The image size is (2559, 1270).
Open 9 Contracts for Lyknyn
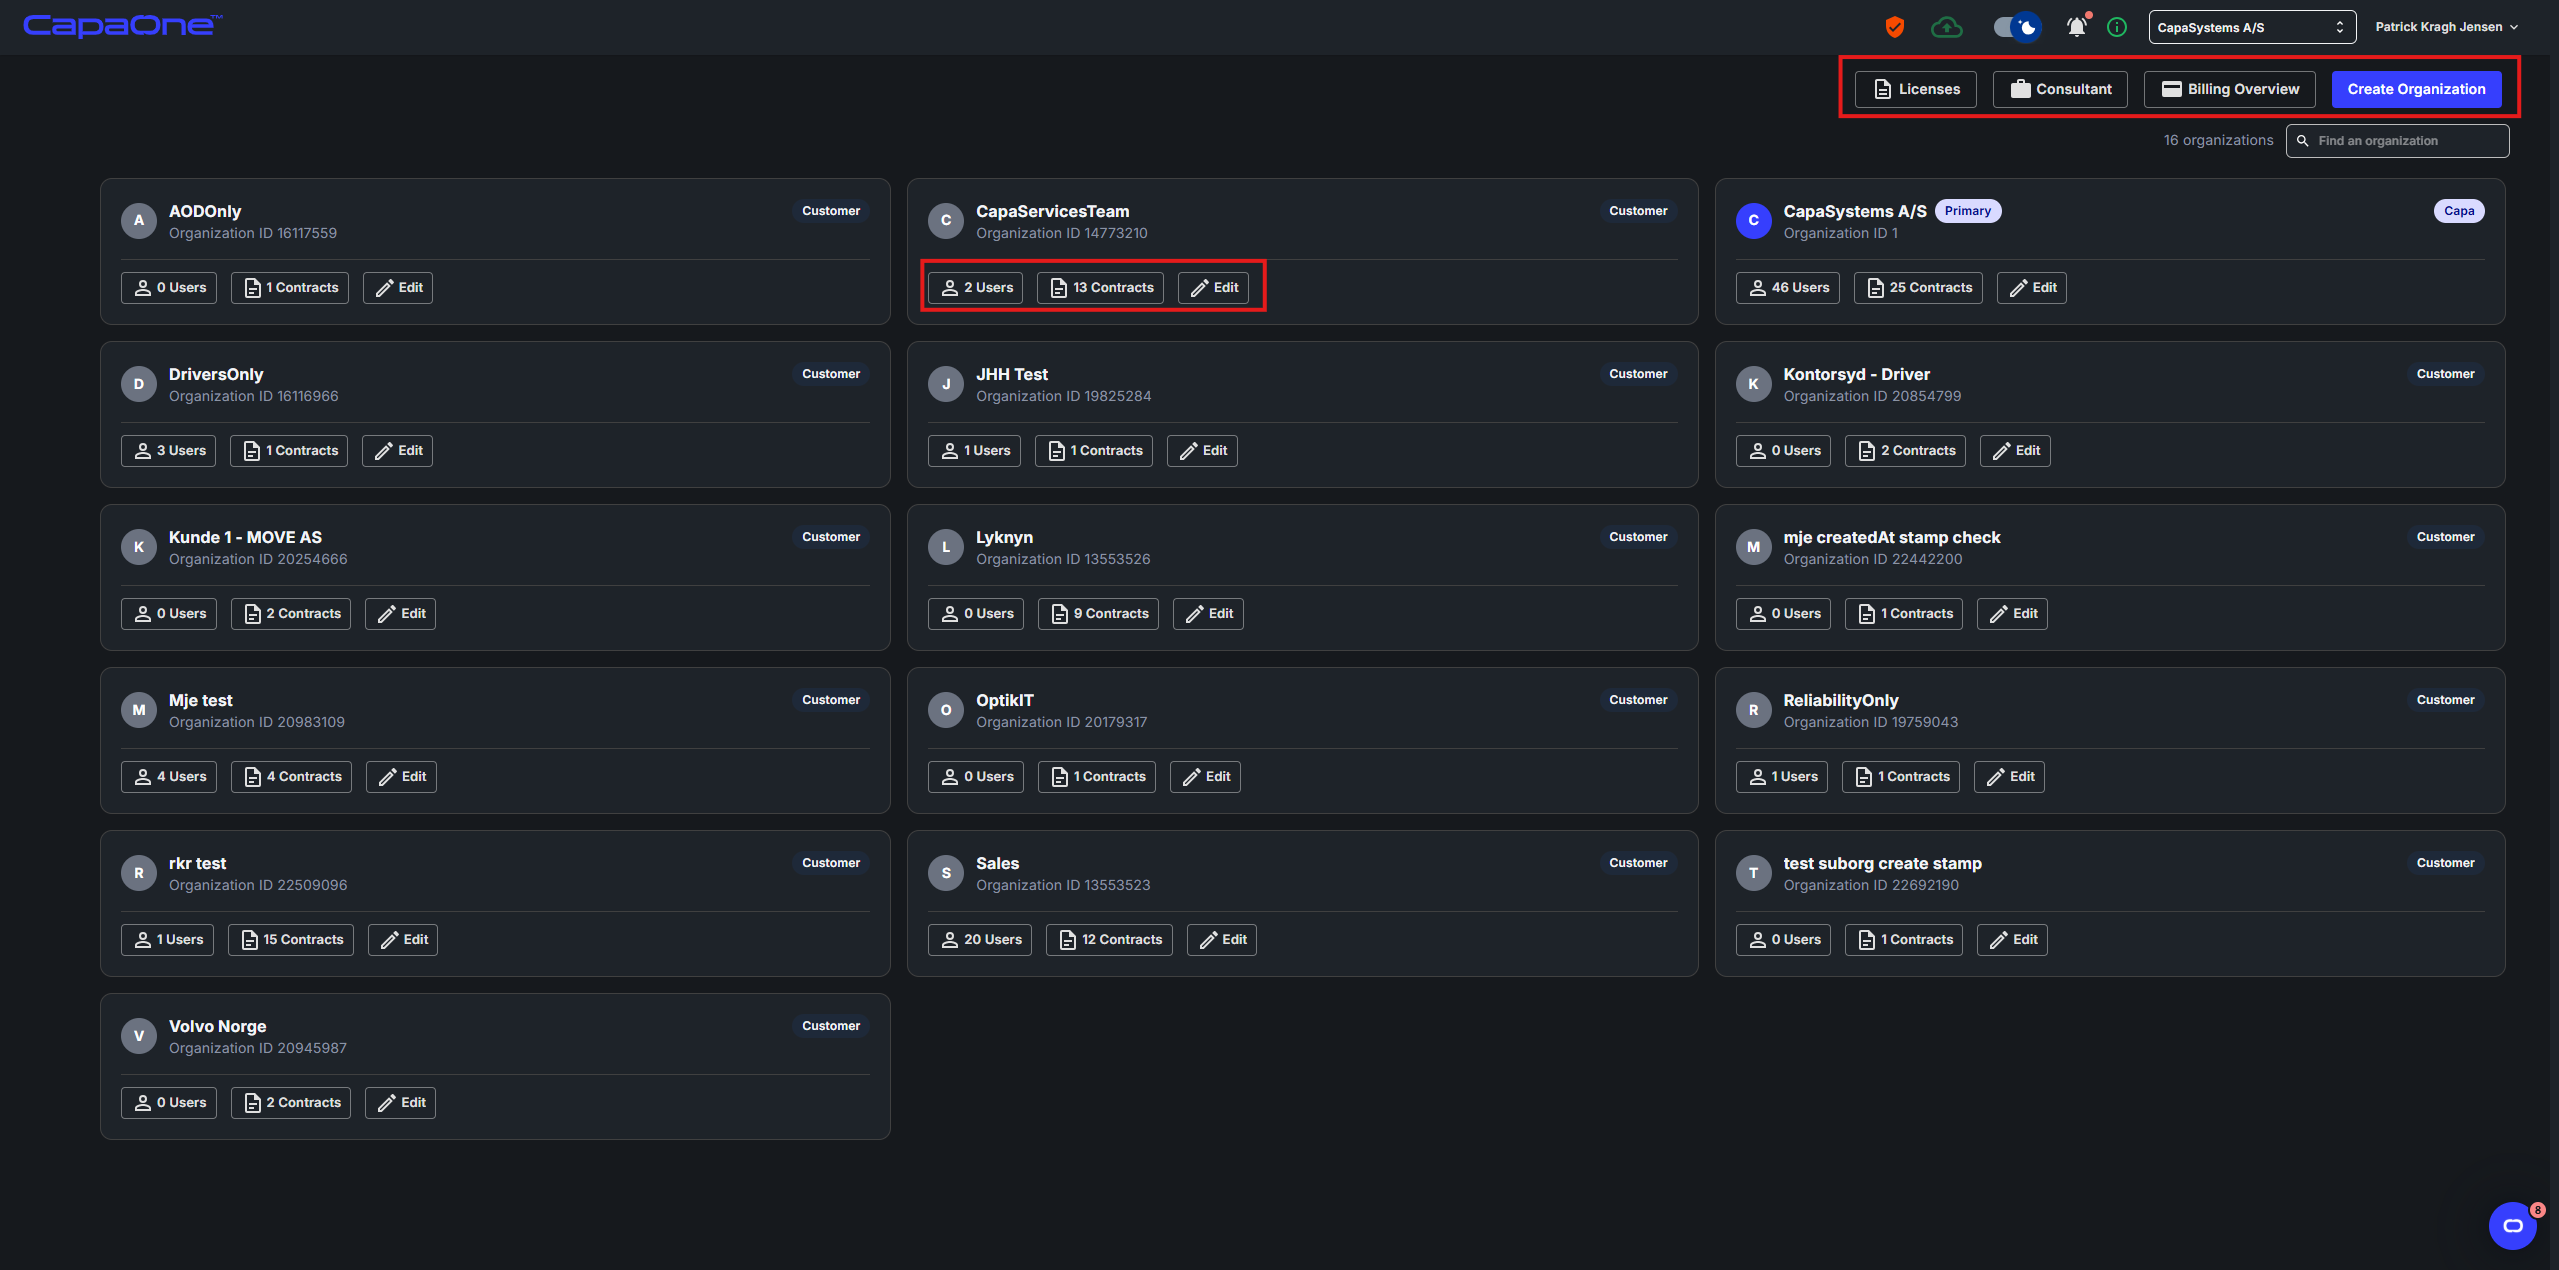[1098, 614]
